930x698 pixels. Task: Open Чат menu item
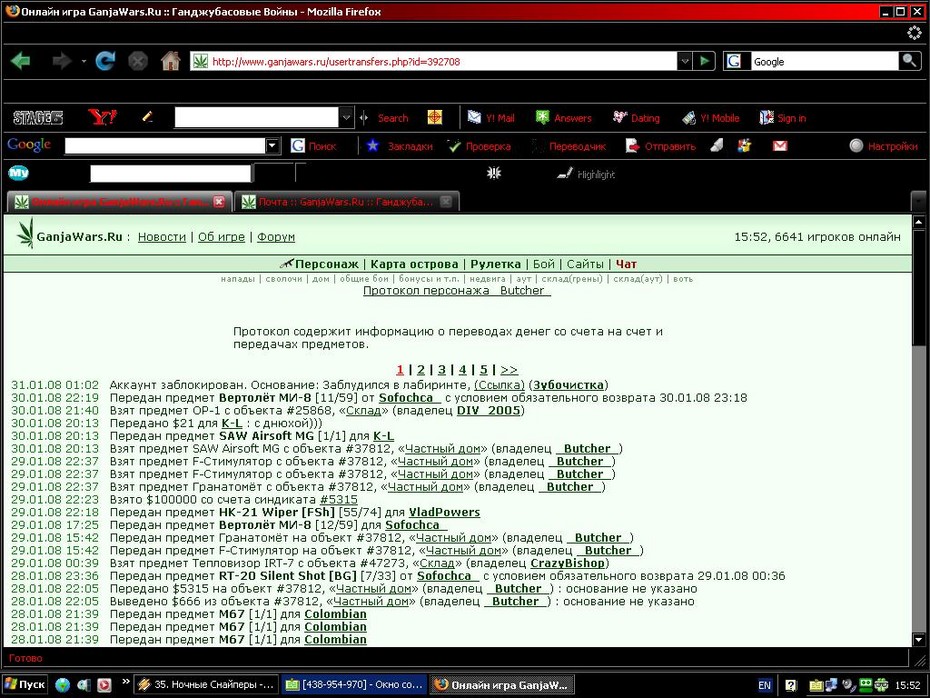(626, 264)
